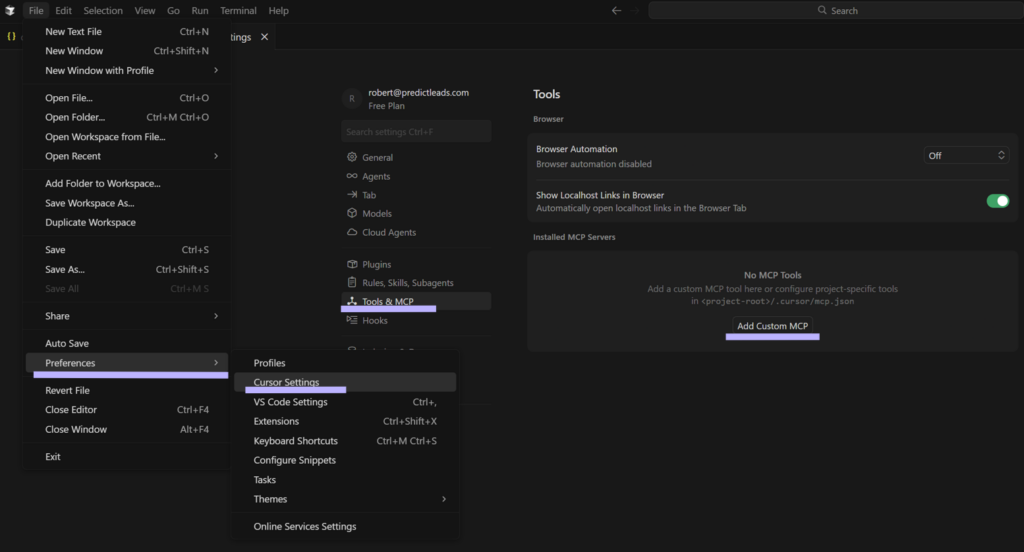Choose New Window menu entry

tap(127, 51)
